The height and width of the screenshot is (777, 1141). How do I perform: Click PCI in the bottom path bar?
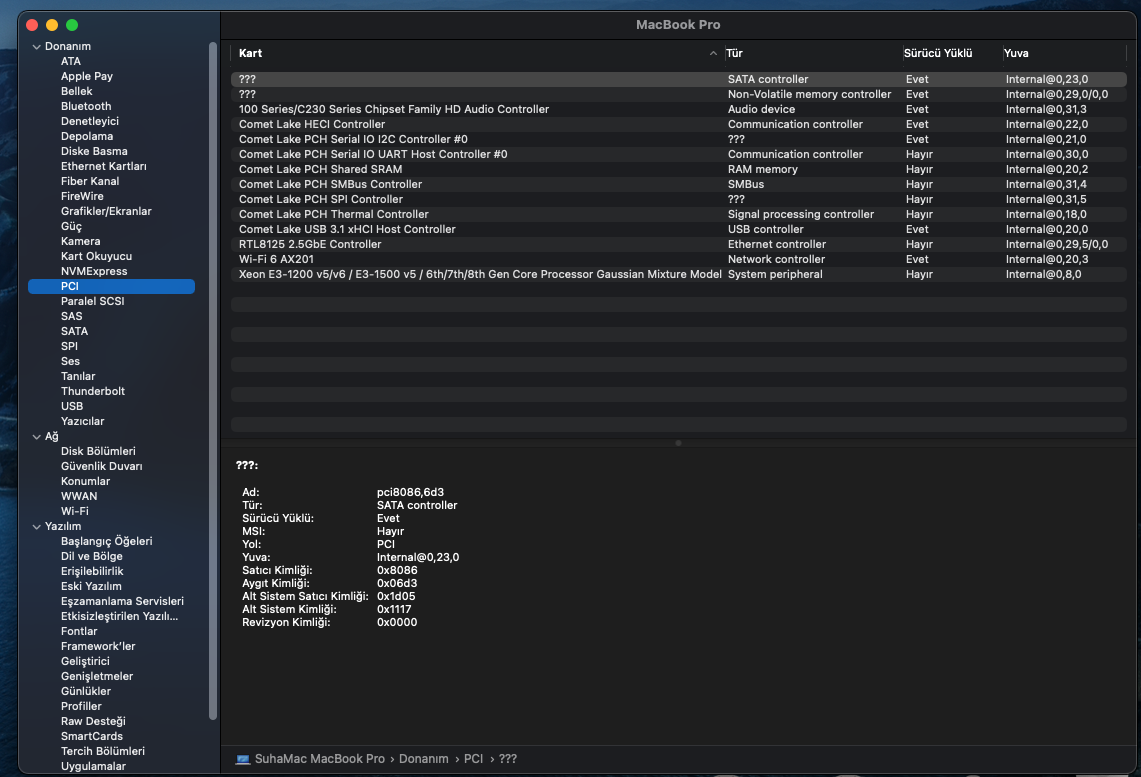473,759
